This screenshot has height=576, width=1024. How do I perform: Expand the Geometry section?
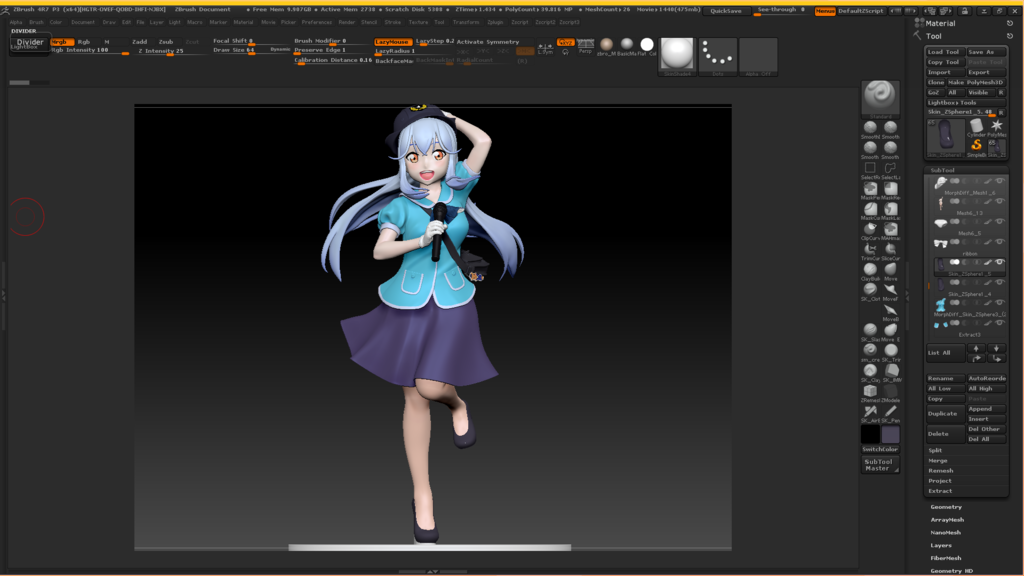coord(946,507)
